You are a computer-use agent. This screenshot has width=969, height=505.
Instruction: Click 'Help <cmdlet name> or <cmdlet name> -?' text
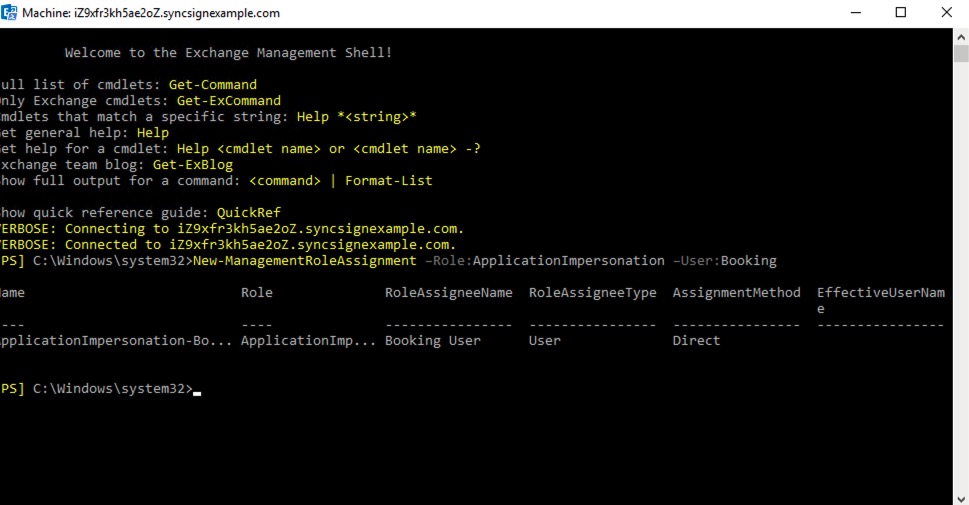coord(329,149)
